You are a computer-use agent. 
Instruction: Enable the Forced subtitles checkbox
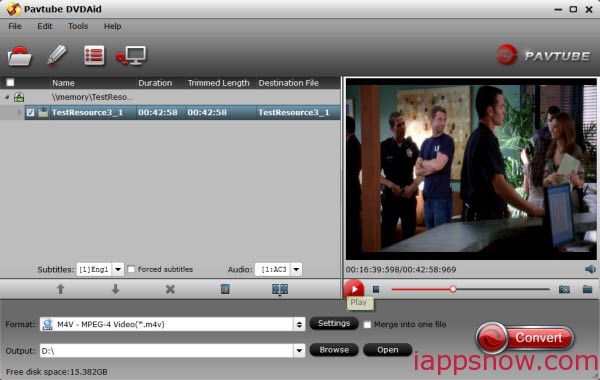coord(131,269)
